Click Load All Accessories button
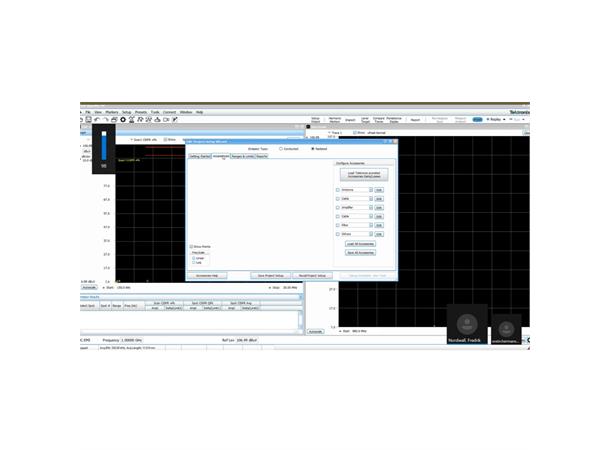This screenshot has width=610, height=450. [x=358, y=243]
